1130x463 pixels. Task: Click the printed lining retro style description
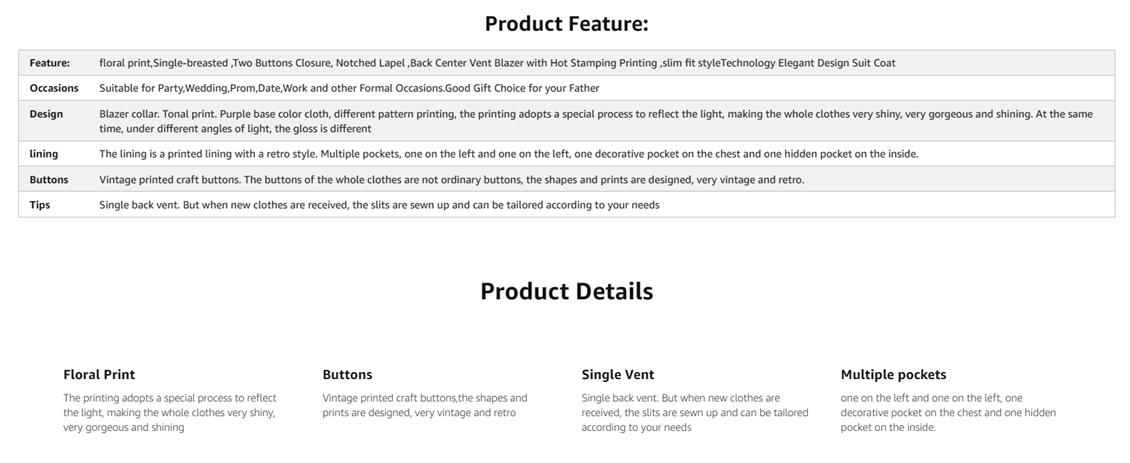click(508, 154)
